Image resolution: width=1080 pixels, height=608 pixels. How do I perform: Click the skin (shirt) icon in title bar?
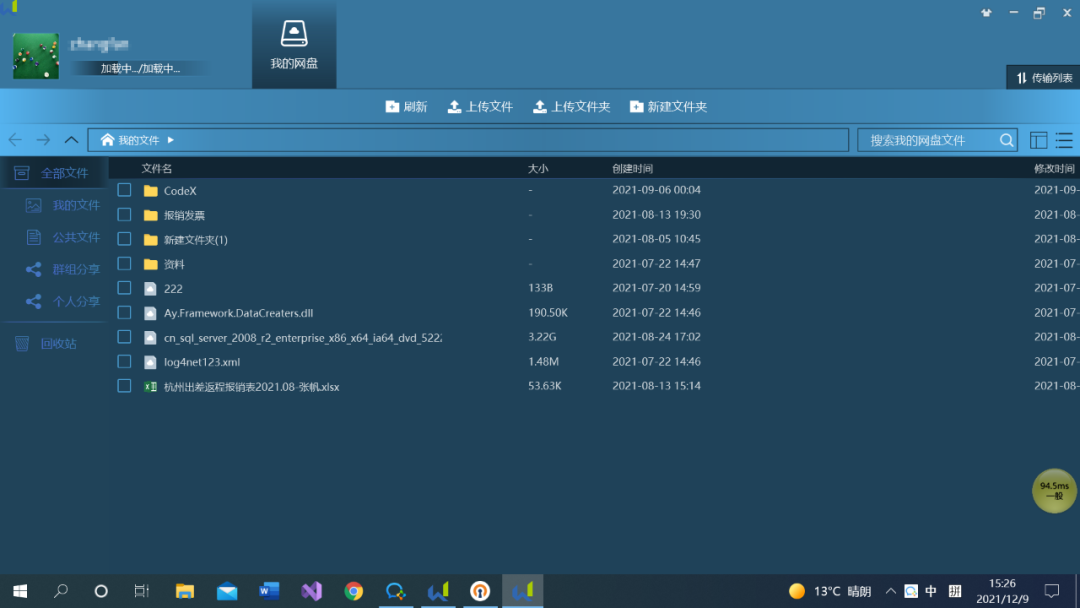pyautogui.click(x=987, y=13)
